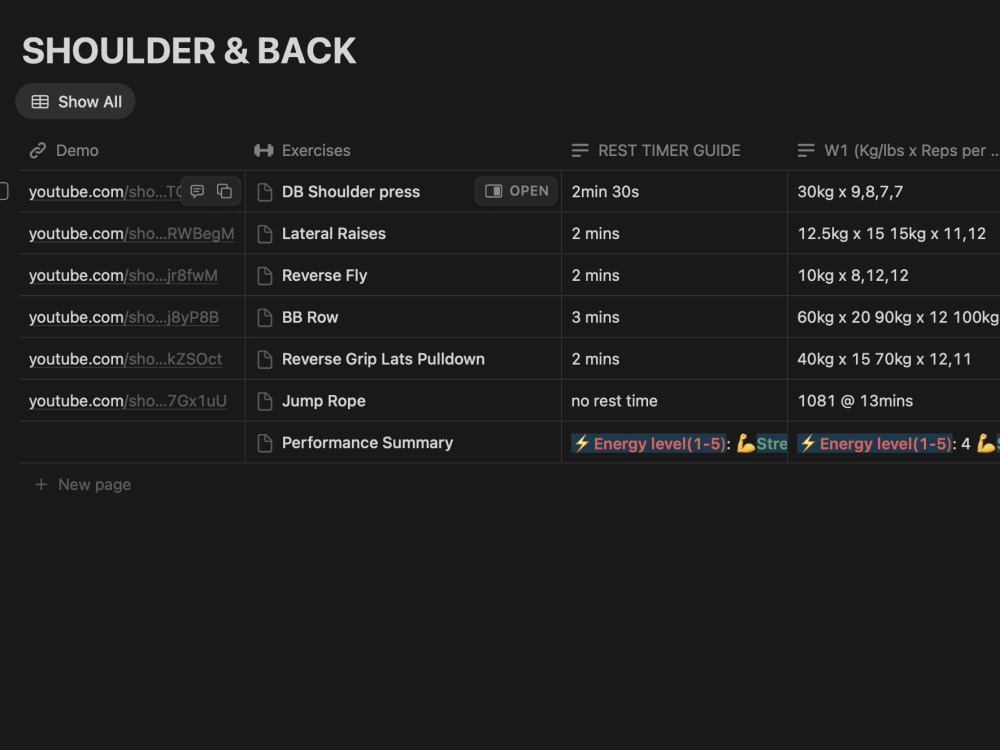The image size is (1000, 750).
Task: Click the dumbbell icon beside Exercises
Action: pyautogui.click(x=263, y=151)
